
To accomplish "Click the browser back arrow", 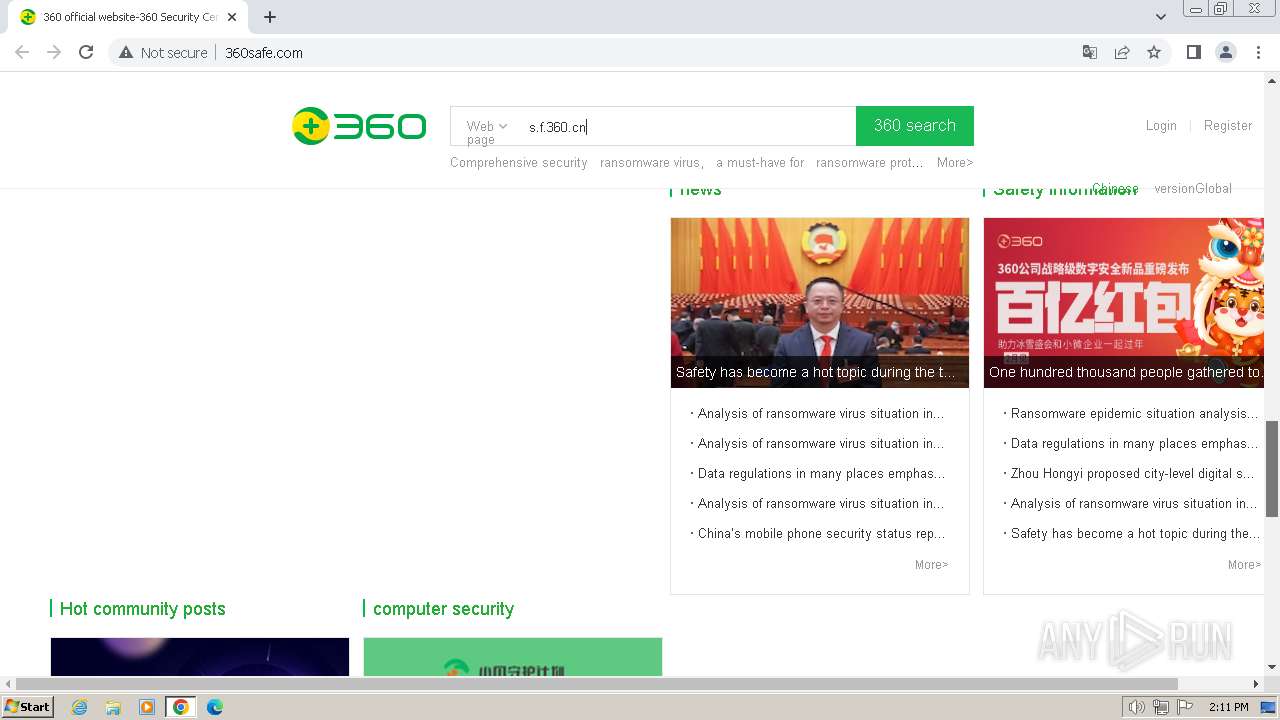I will [x=22, y=52].
